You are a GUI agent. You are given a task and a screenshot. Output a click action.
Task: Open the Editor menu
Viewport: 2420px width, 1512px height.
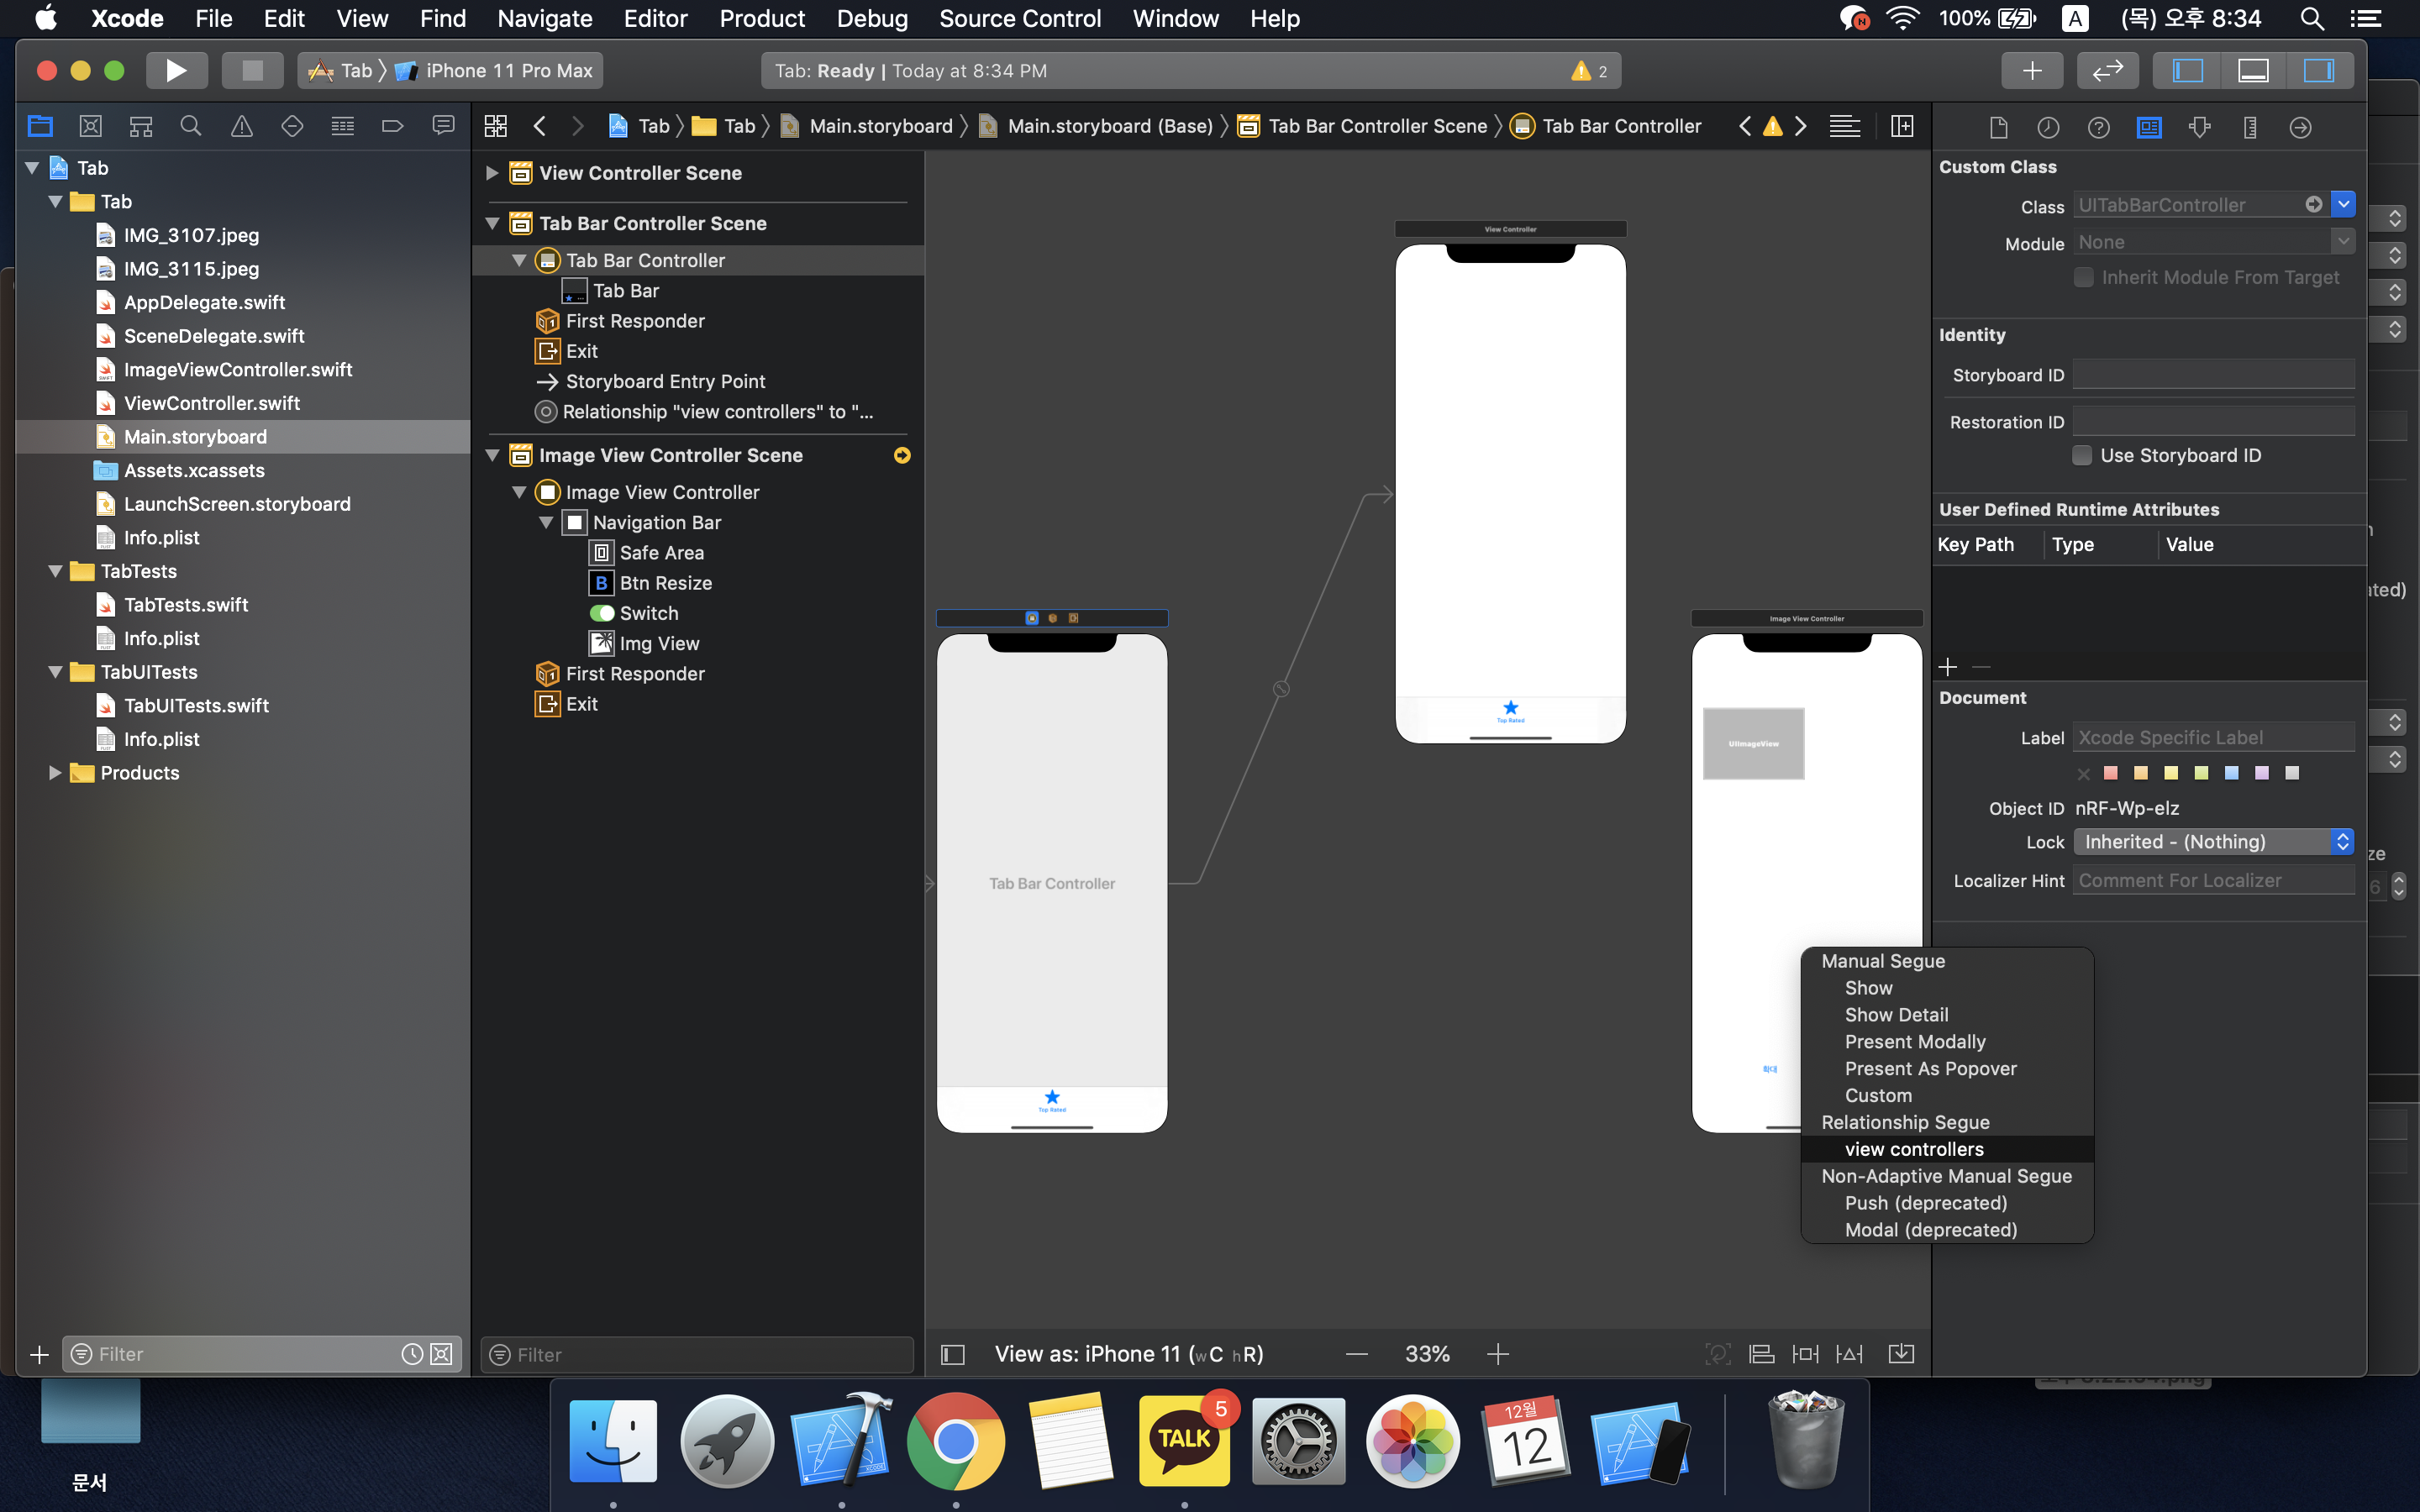point(655,18)
